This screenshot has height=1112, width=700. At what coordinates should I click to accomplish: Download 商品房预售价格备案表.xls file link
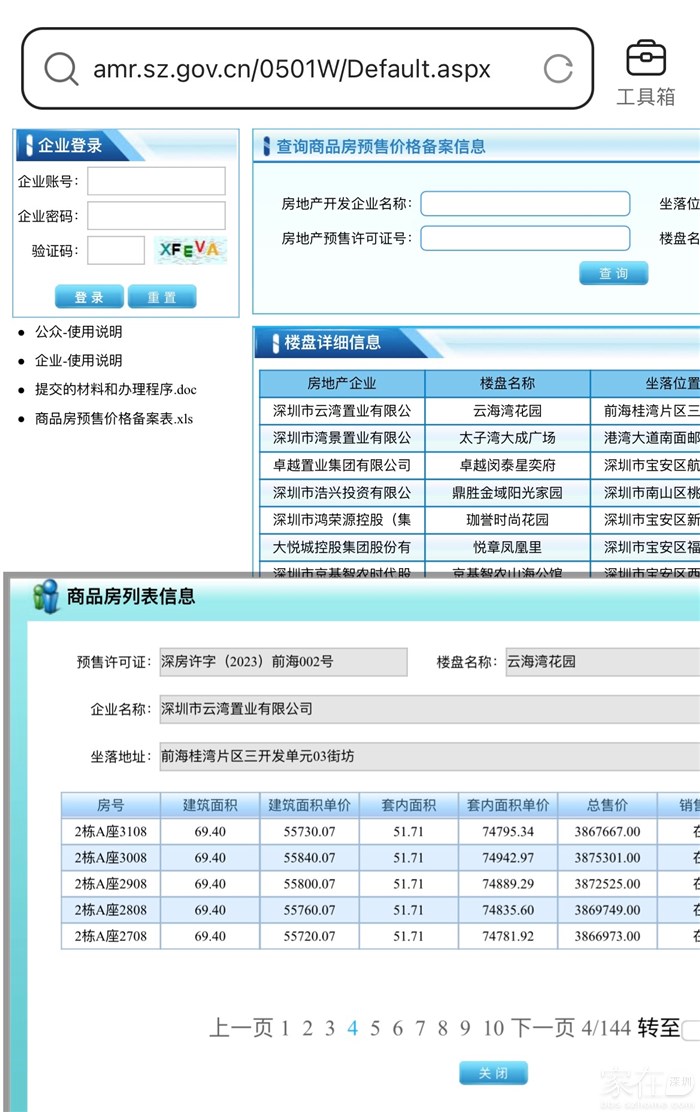pyautogui.click(x=114, y=418)
